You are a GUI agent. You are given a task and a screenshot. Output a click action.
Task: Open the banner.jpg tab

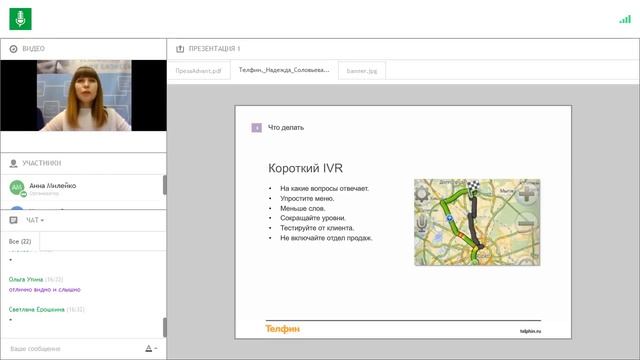tap(362, 71)
